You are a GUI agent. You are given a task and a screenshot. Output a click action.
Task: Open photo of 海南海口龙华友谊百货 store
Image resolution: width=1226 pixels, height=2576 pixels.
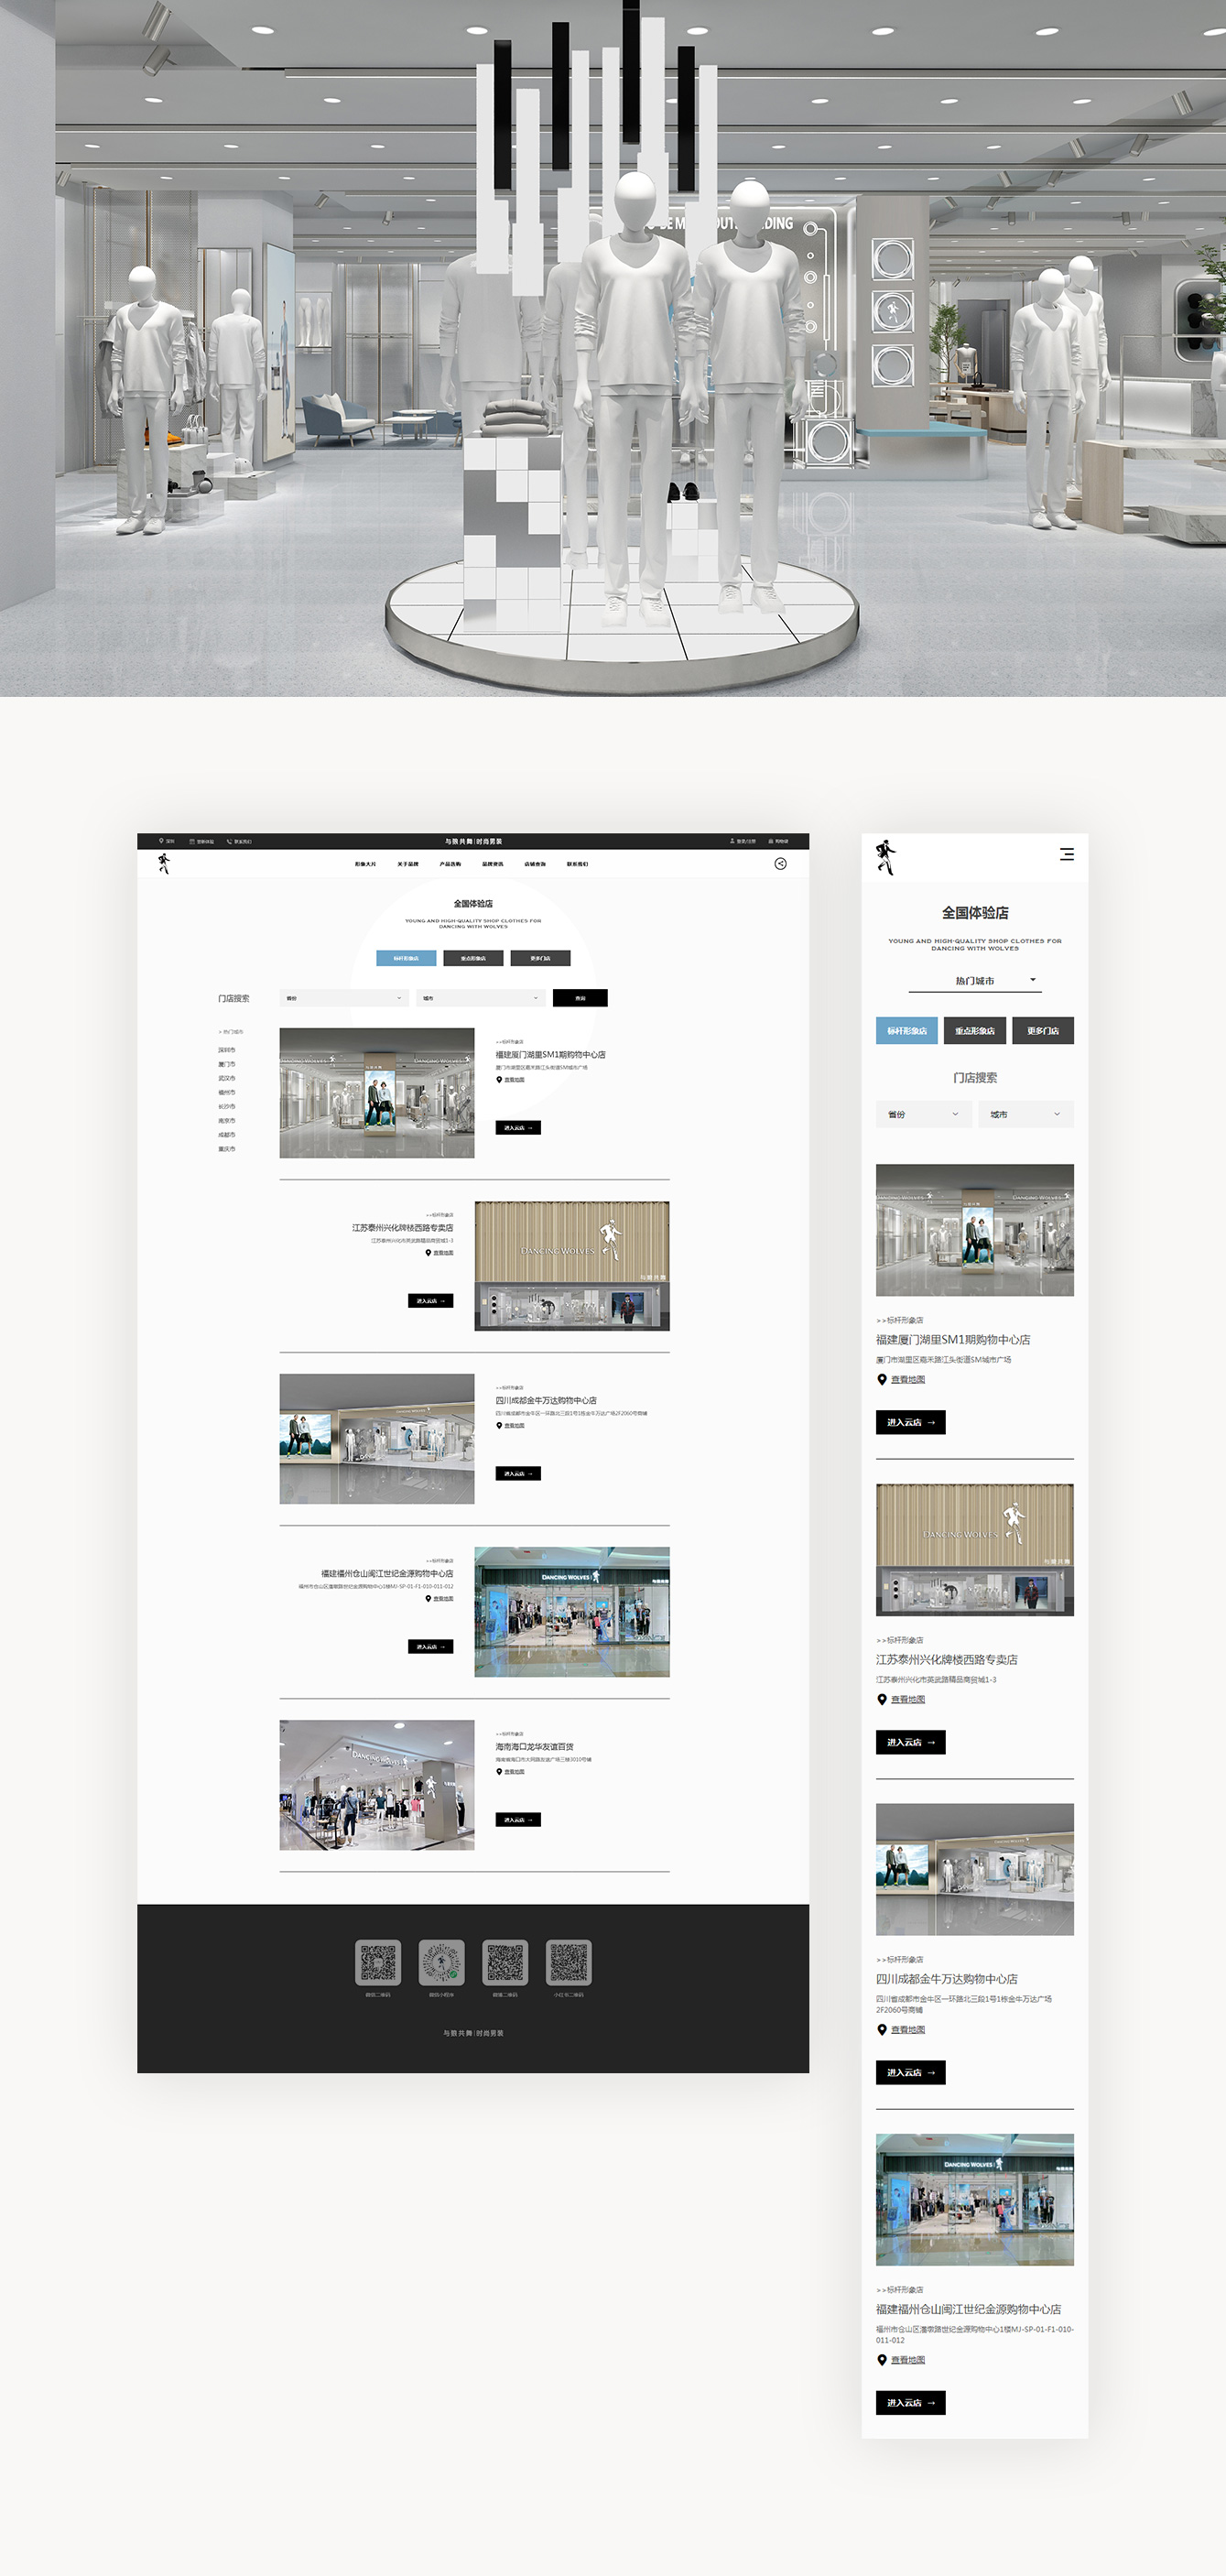377,1785
